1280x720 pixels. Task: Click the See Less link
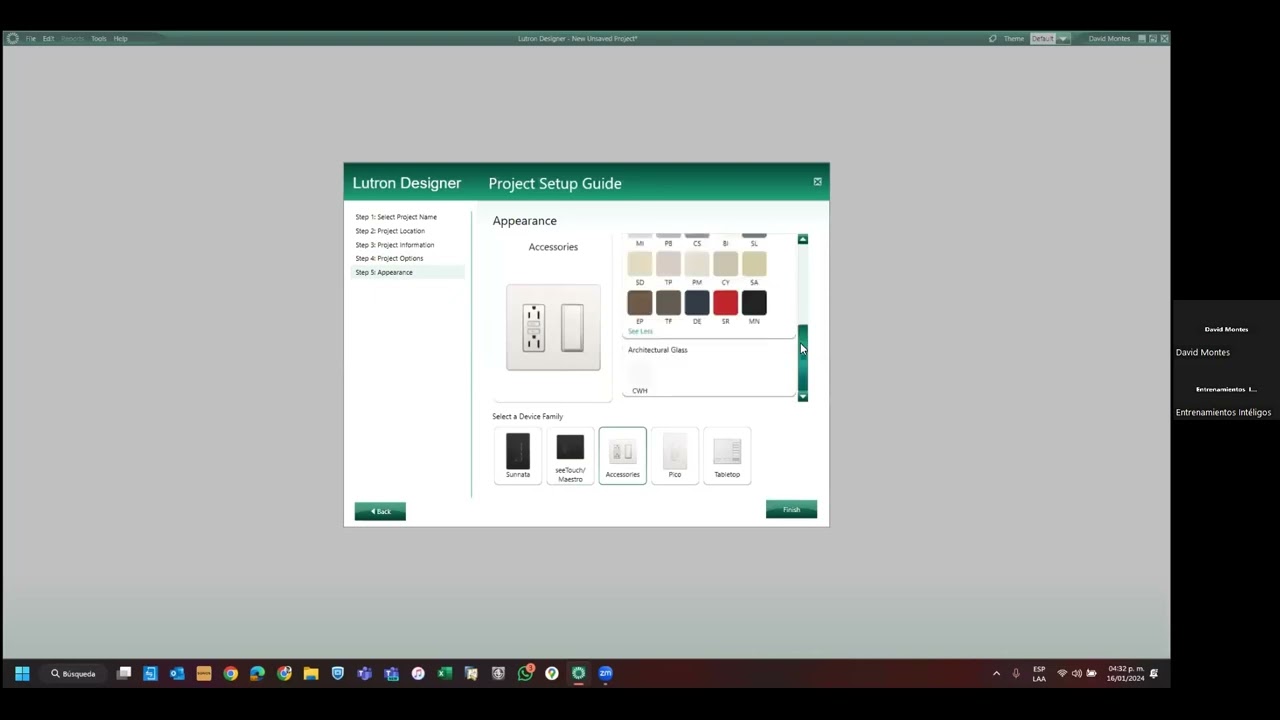(640, 331)
